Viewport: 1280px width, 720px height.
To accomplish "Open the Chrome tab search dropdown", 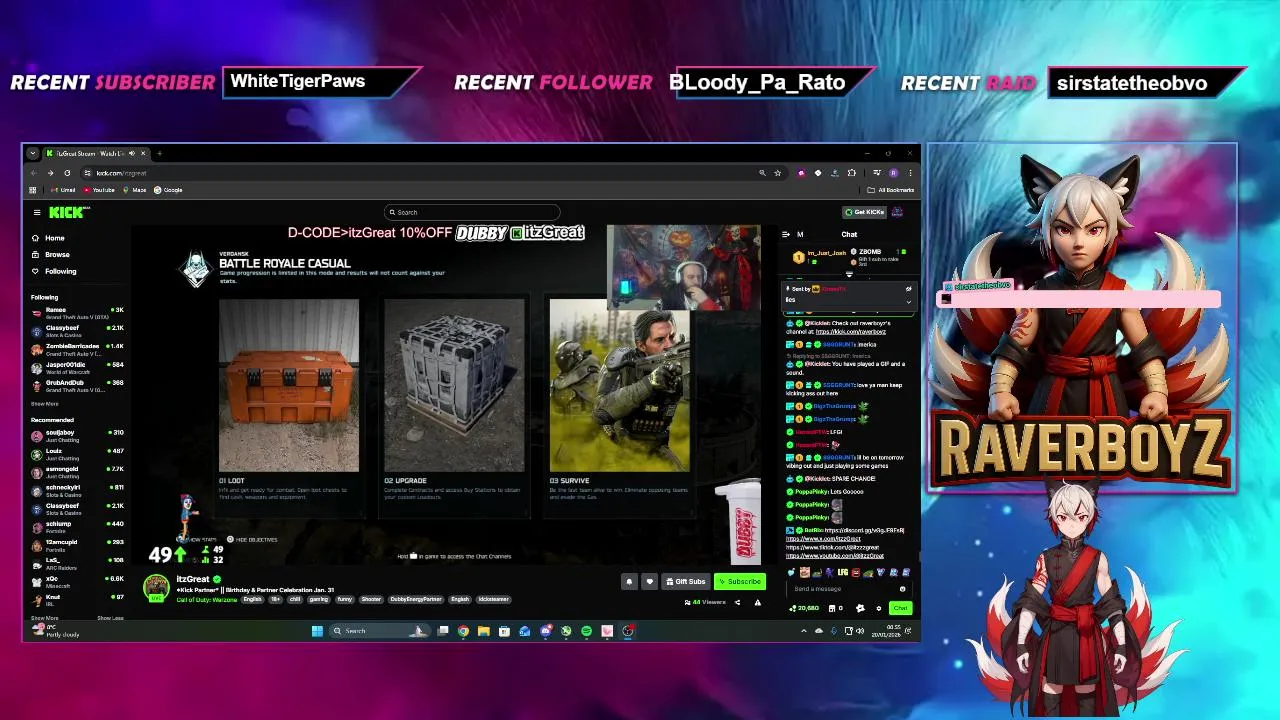I will point(33,153).
